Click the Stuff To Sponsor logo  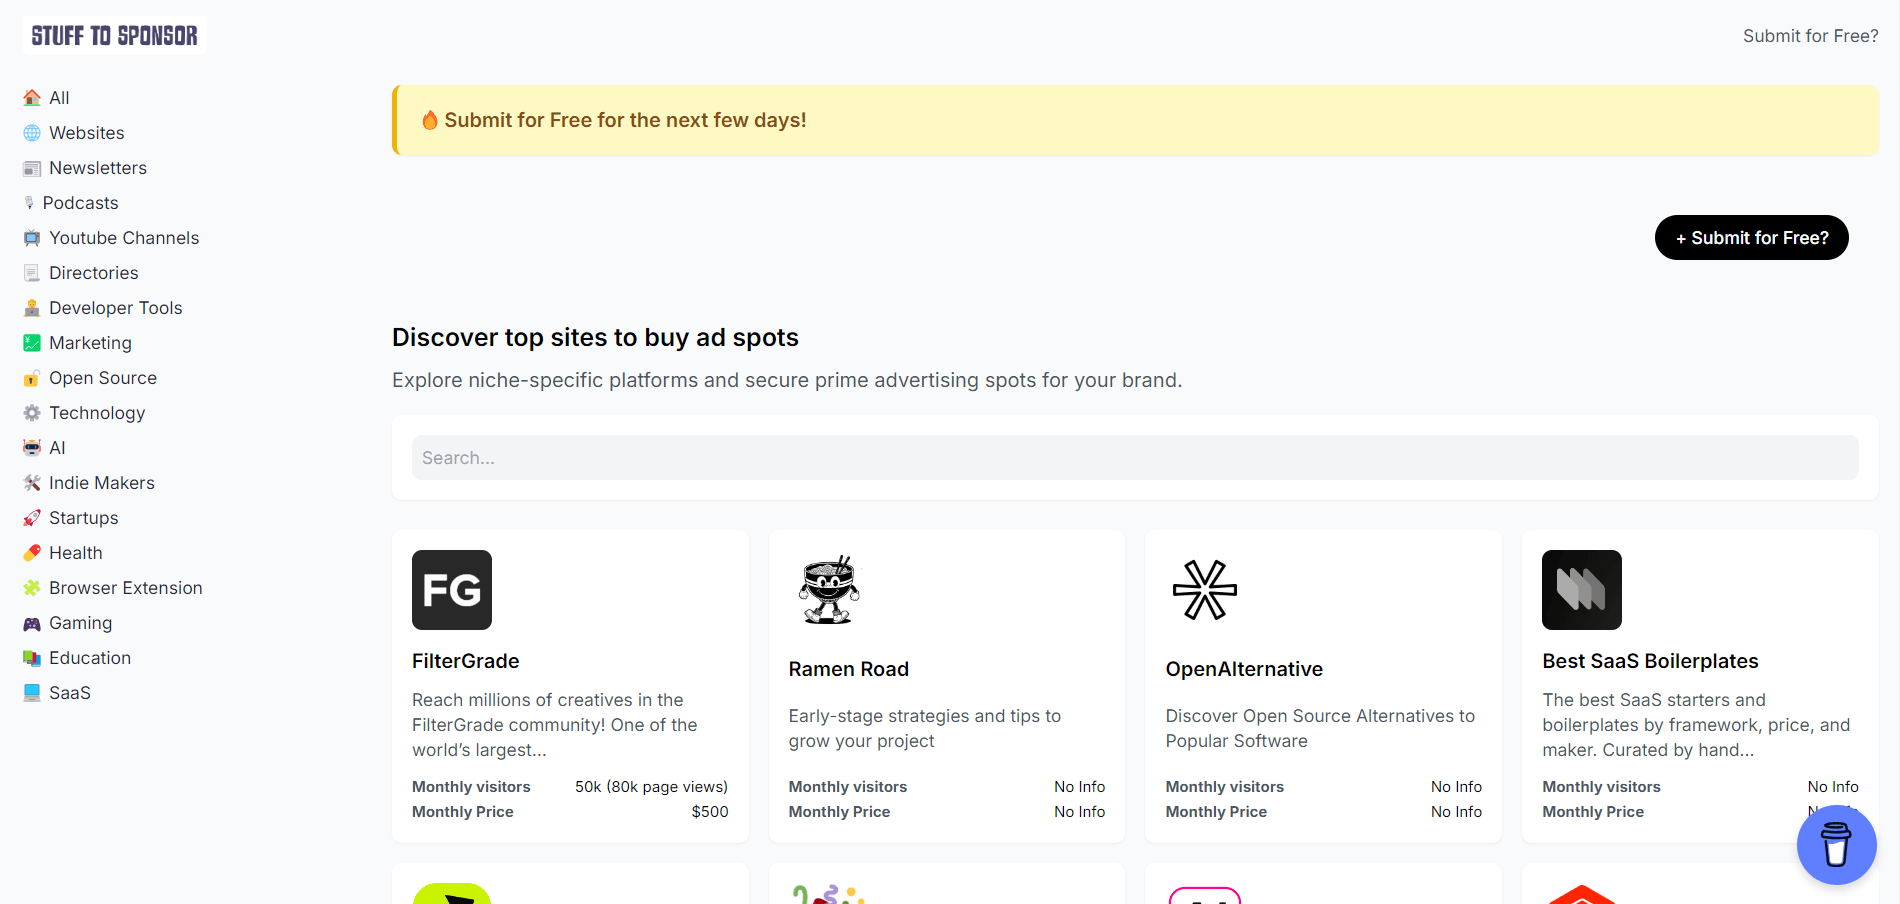(x=114, y=36)
